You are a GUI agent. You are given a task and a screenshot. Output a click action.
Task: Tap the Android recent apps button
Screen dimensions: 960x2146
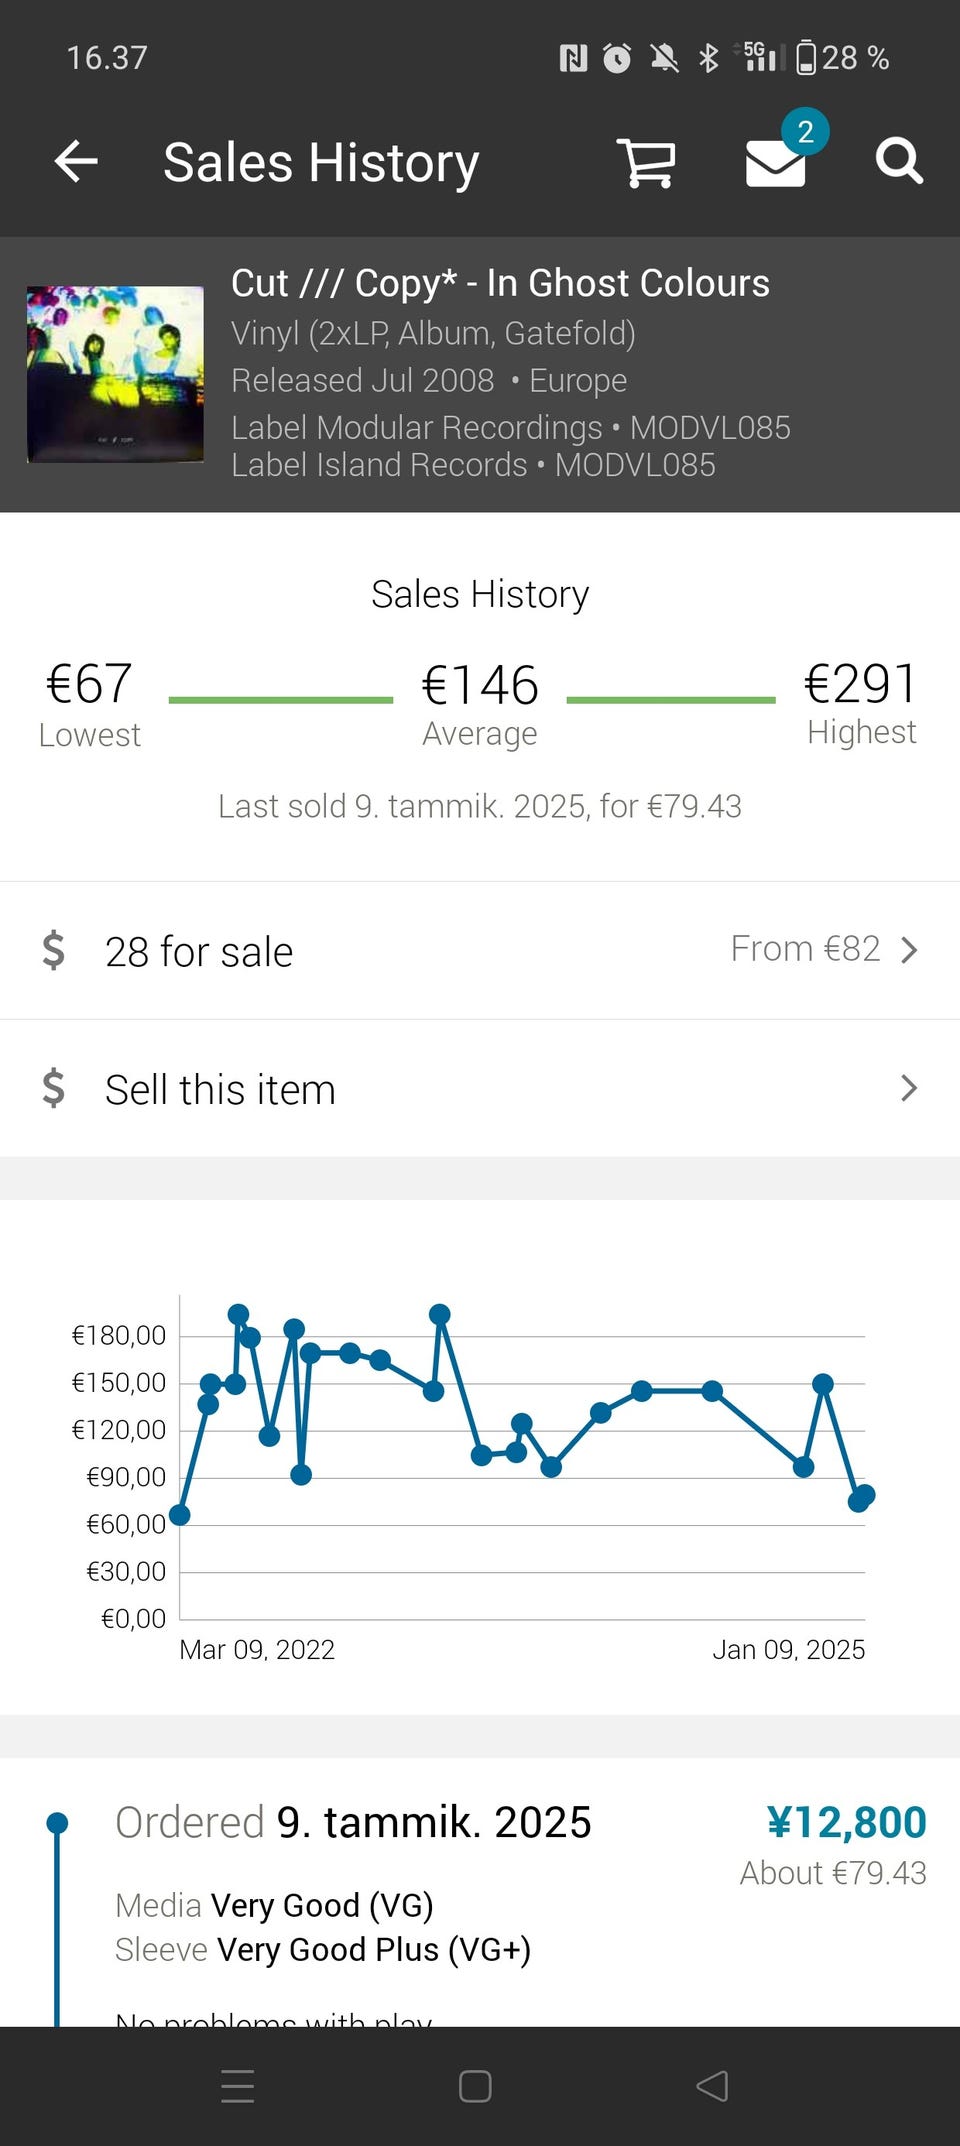[x=237, y=2086]
